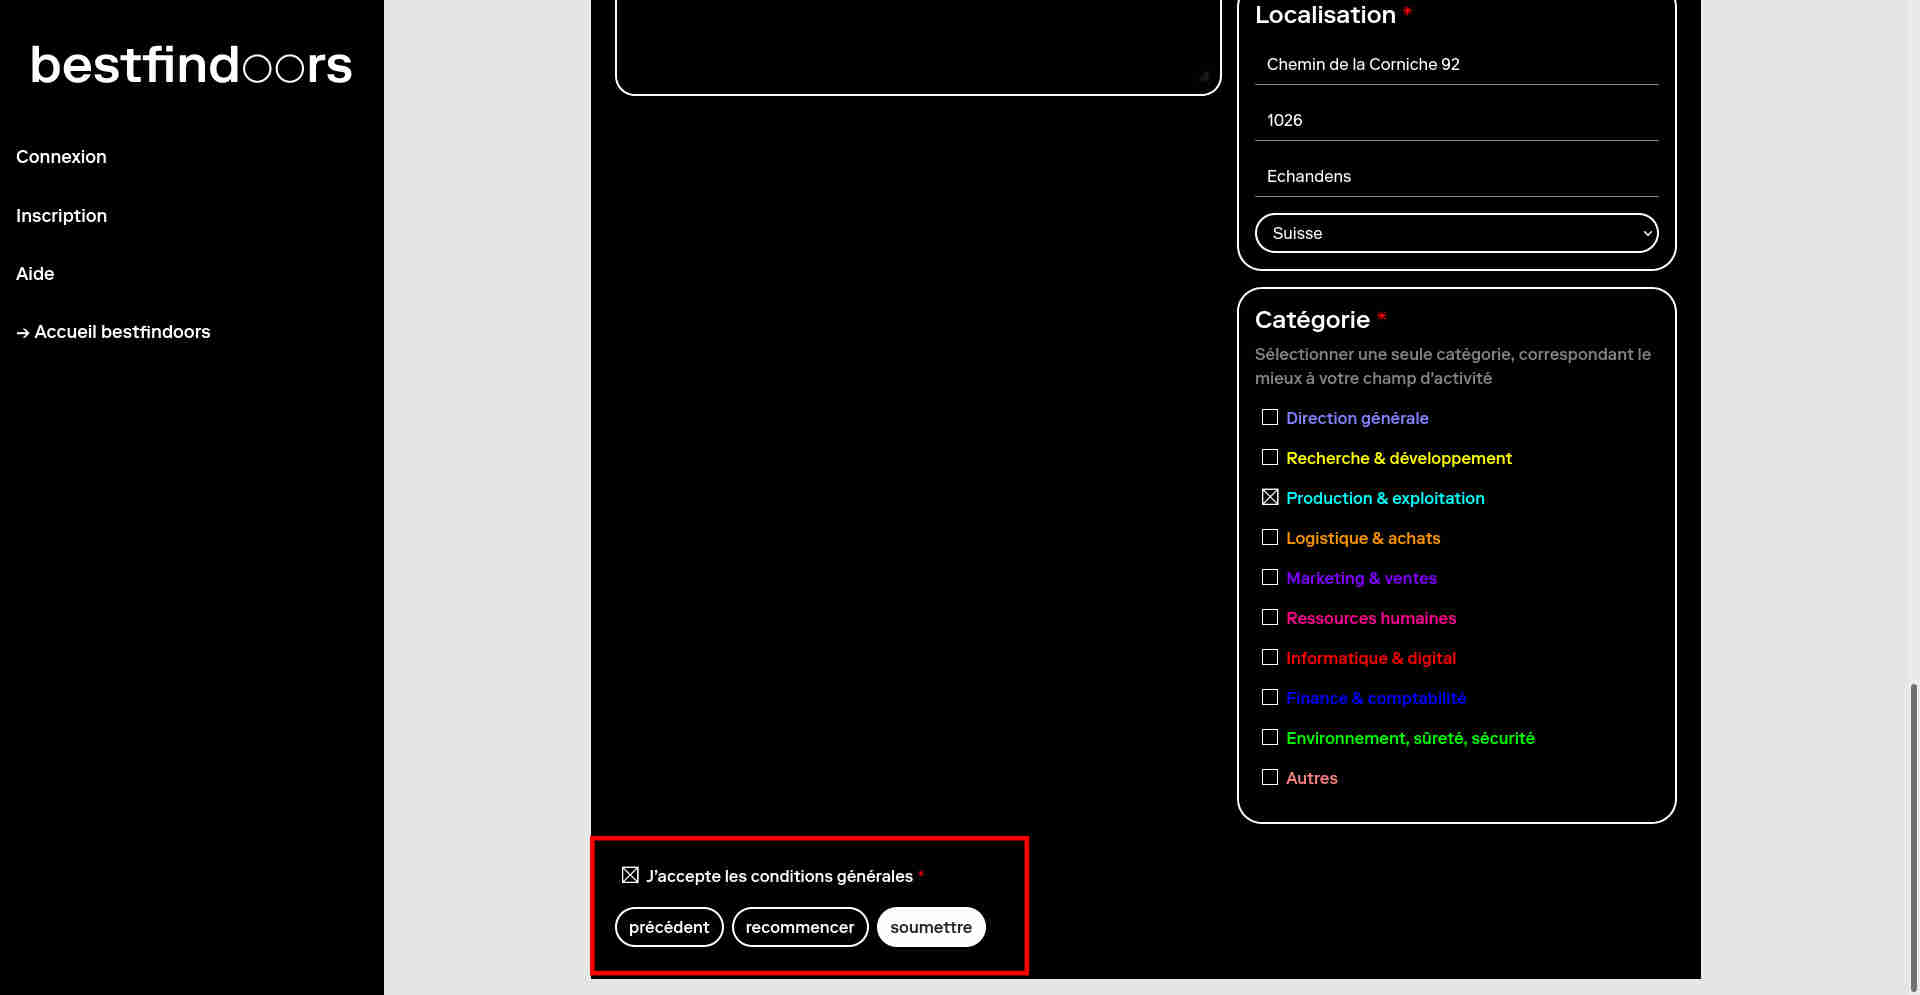Click the Localisation heading
The width and height of the screenshot is (1920, 995).
[x=1325, y=15]
